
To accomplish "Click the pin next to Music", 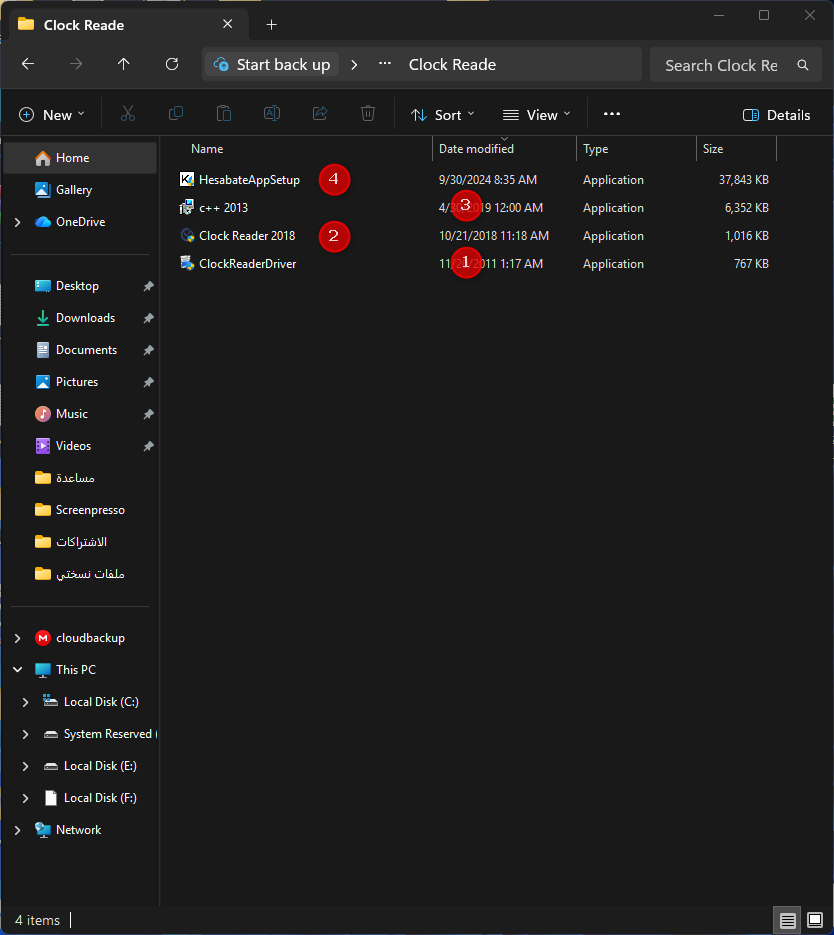I will click(x=148, y=414).
